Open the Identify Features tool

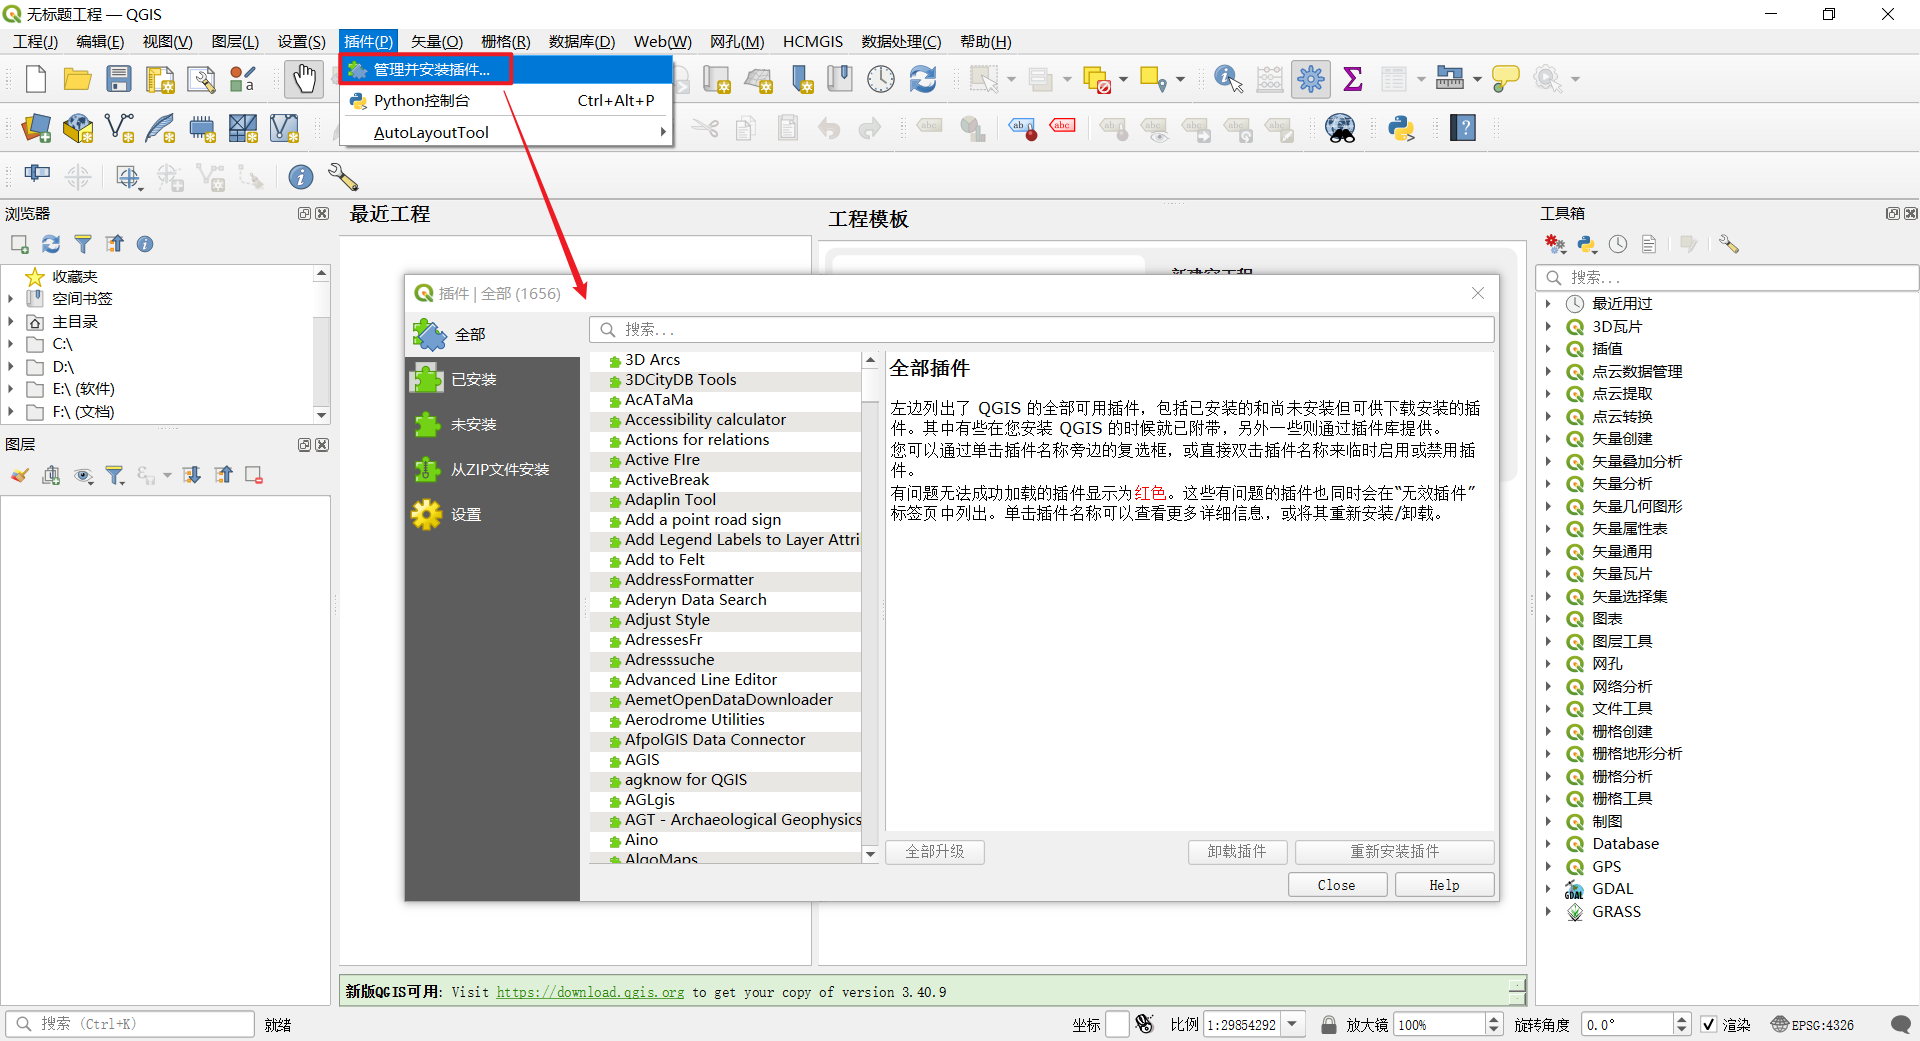coord(1228,79)
